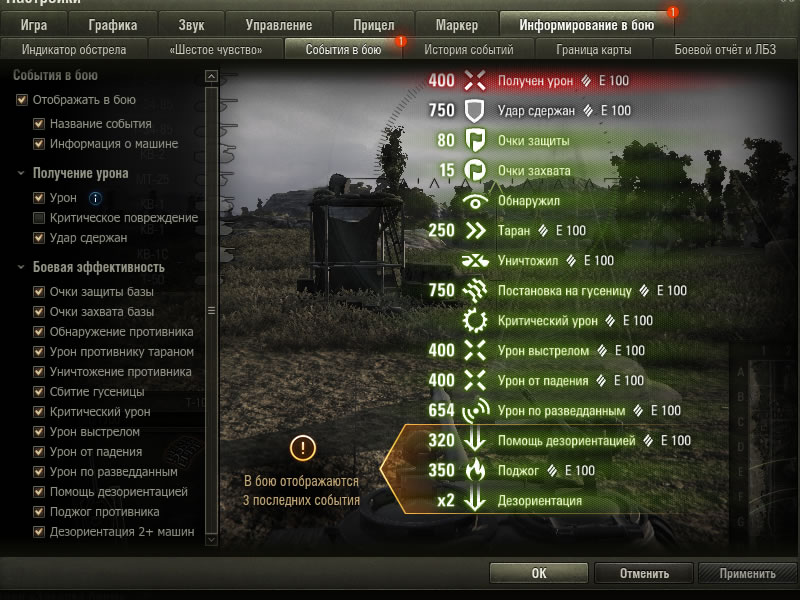Viewport: 800px width, 600px height.
Task: Click the Применить button
Action: [x=747, y=573]
